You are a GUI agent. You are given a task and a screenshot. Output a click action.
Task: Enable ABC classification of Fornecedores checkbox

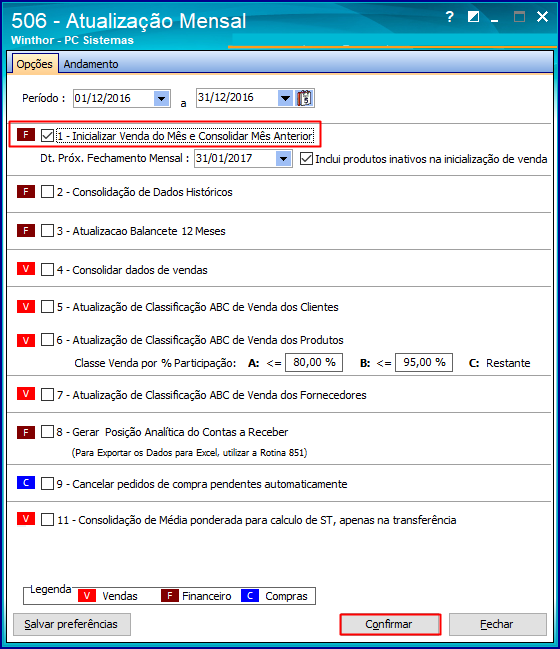click(x=47, y=394)
